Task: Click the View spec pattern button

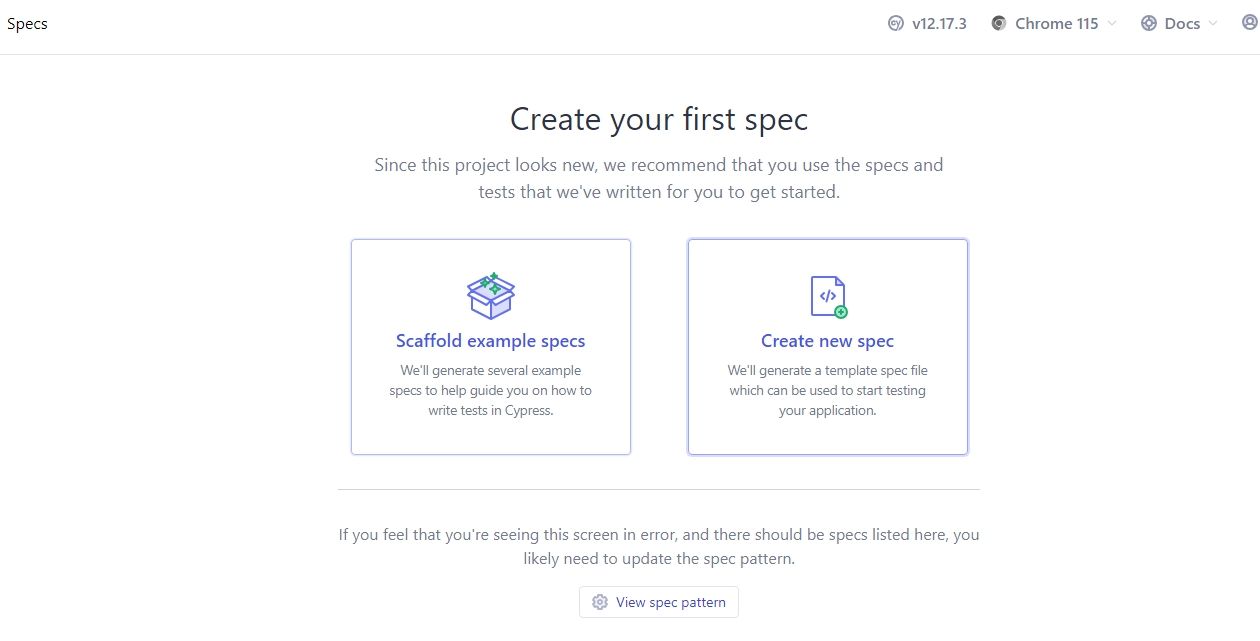Action: click(658, 601)
